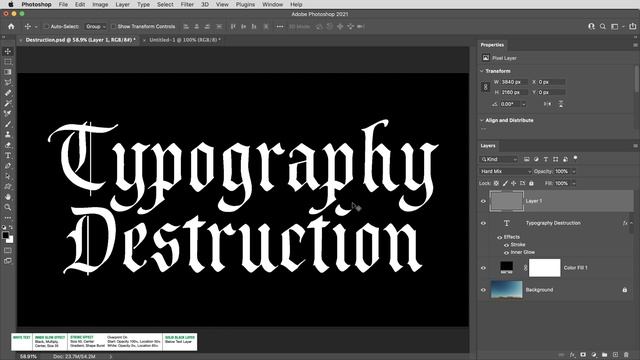Screen dimensions: 640x360
Task: Open the Filter menu
Action: point(187,4)
